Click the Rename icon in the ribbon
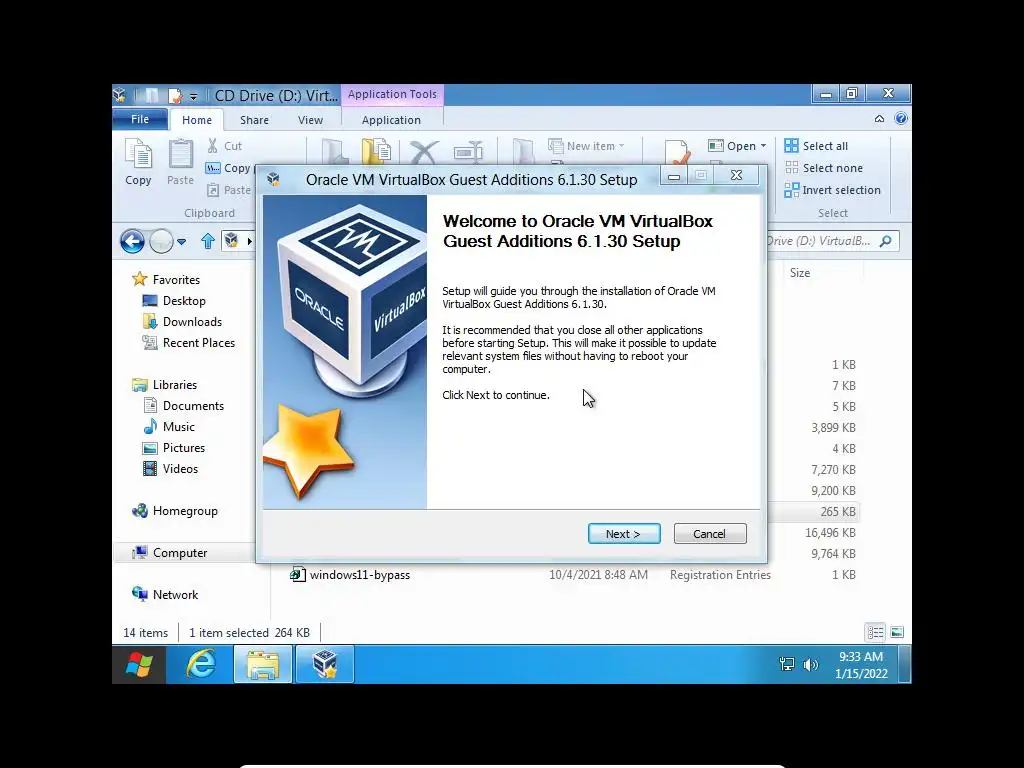The width and height of the screenshot is (1024, 768). [468, 153]
